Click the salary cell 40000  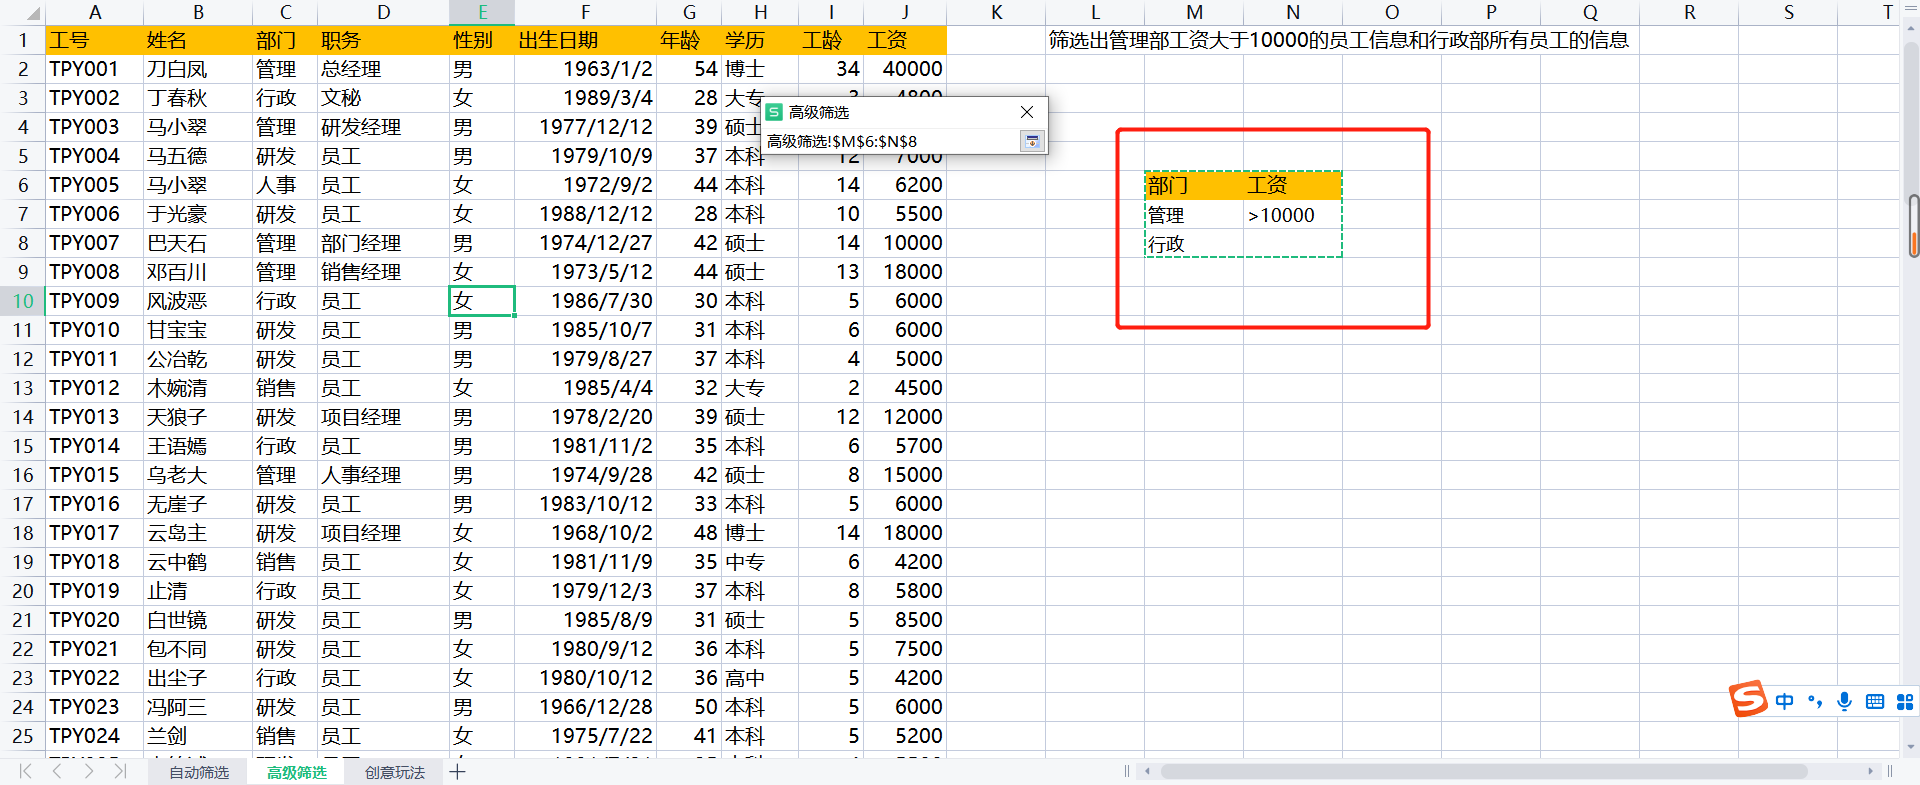[905, 69]
